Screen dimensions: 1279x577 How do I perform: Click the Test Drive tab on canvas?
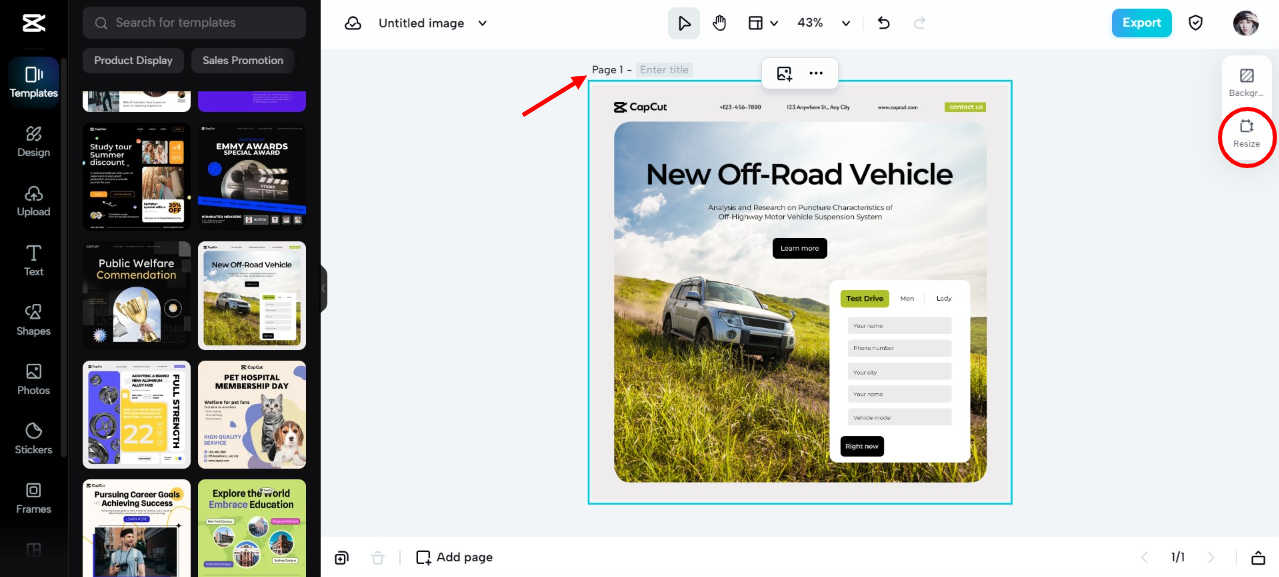point(865,298)
